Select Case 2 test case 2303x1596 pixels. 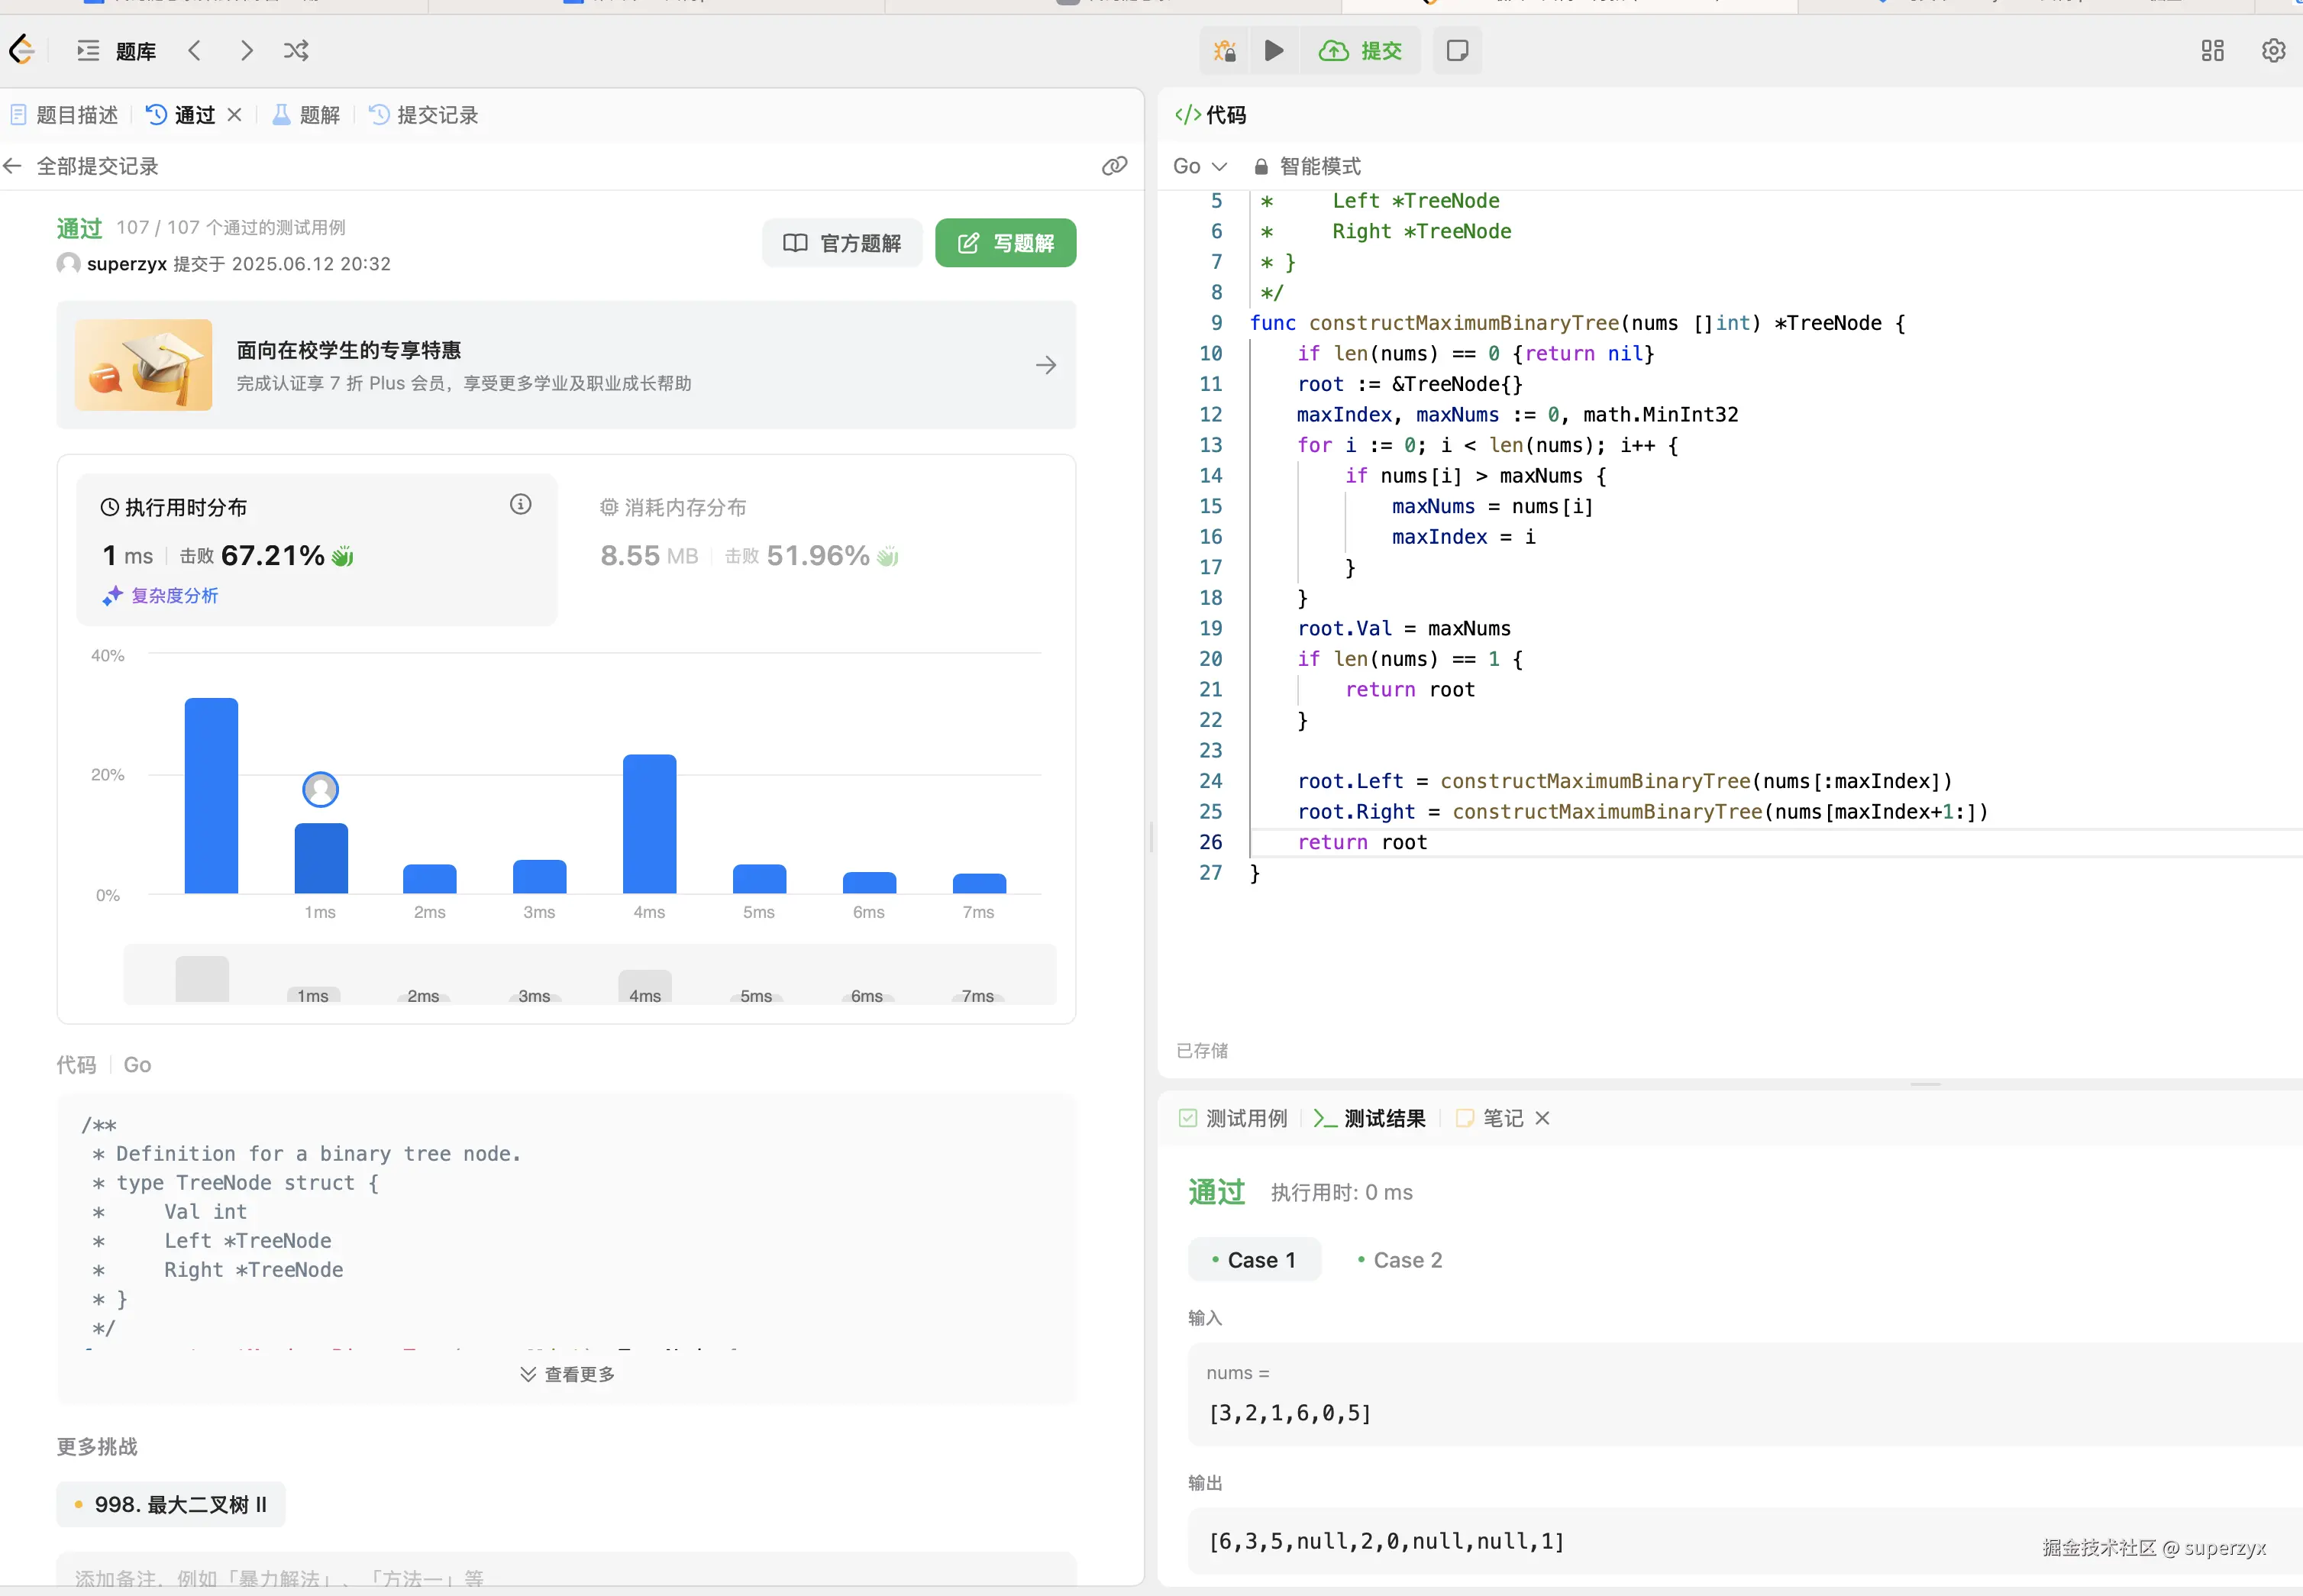pos(1400,1260)
